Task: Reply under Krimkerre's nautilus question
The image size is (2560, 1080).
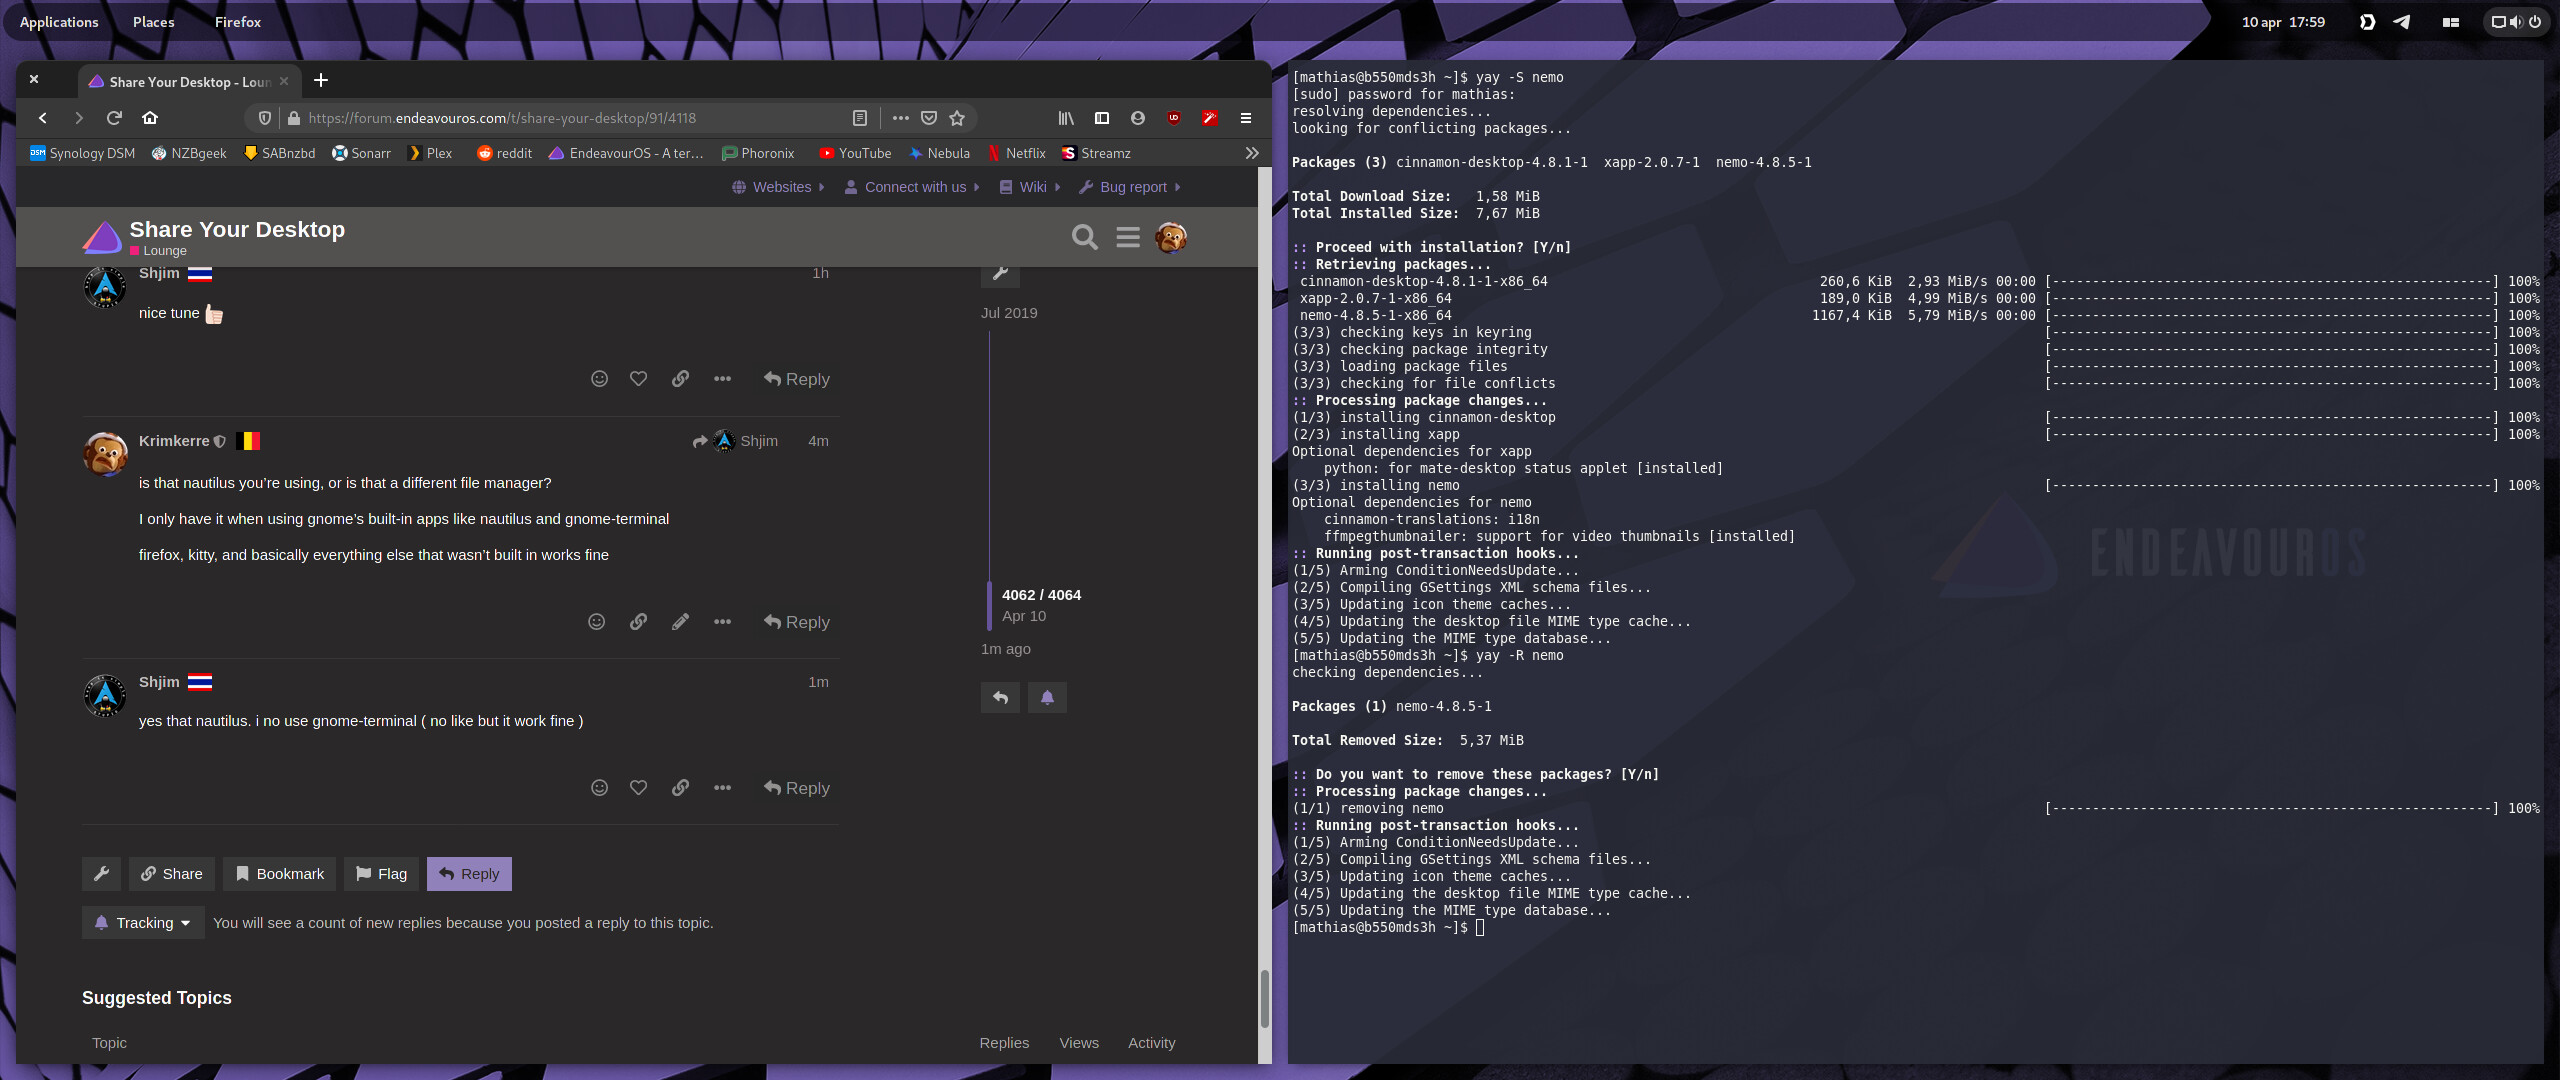Action: coord(797,622)
